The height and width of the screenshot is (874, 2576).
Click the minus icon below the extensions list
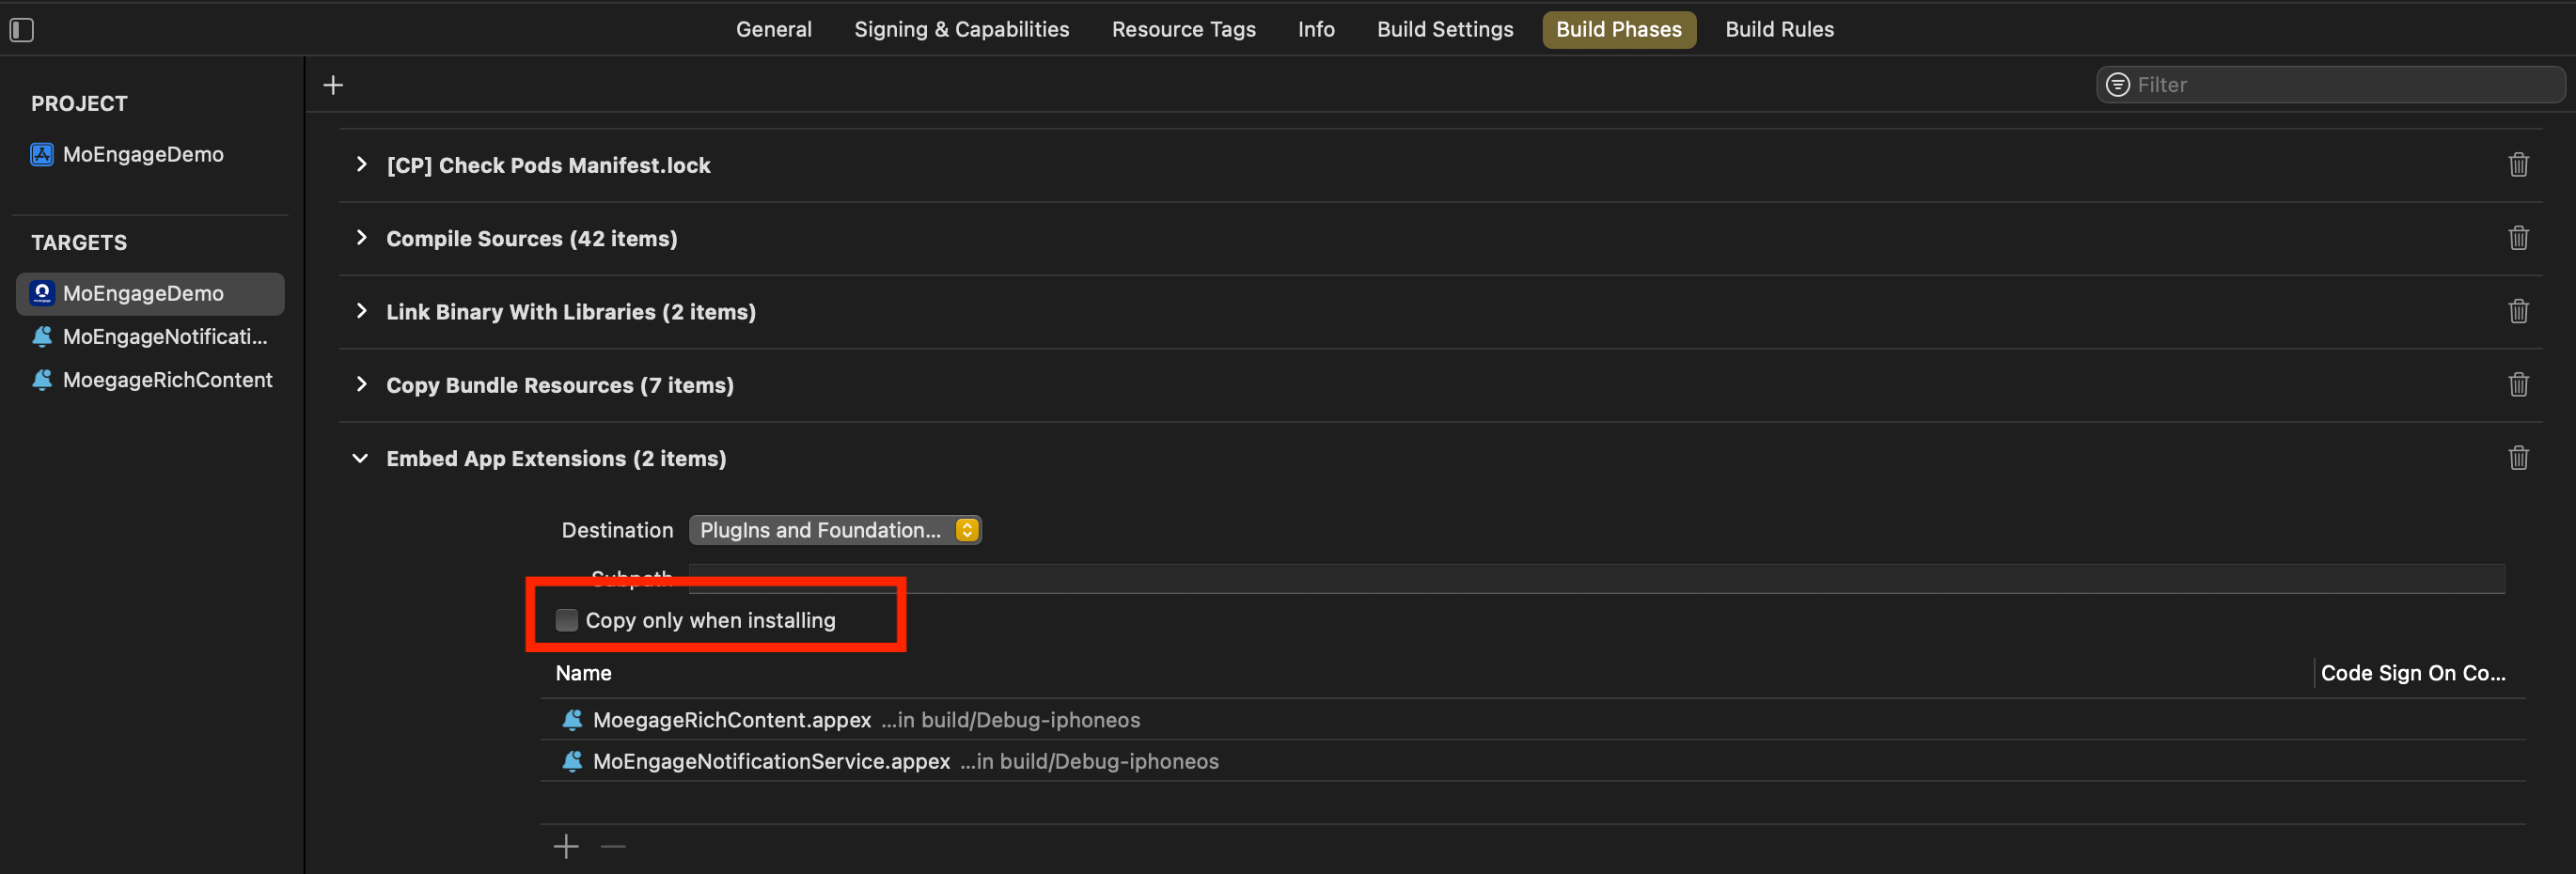[x=613, y=847]
